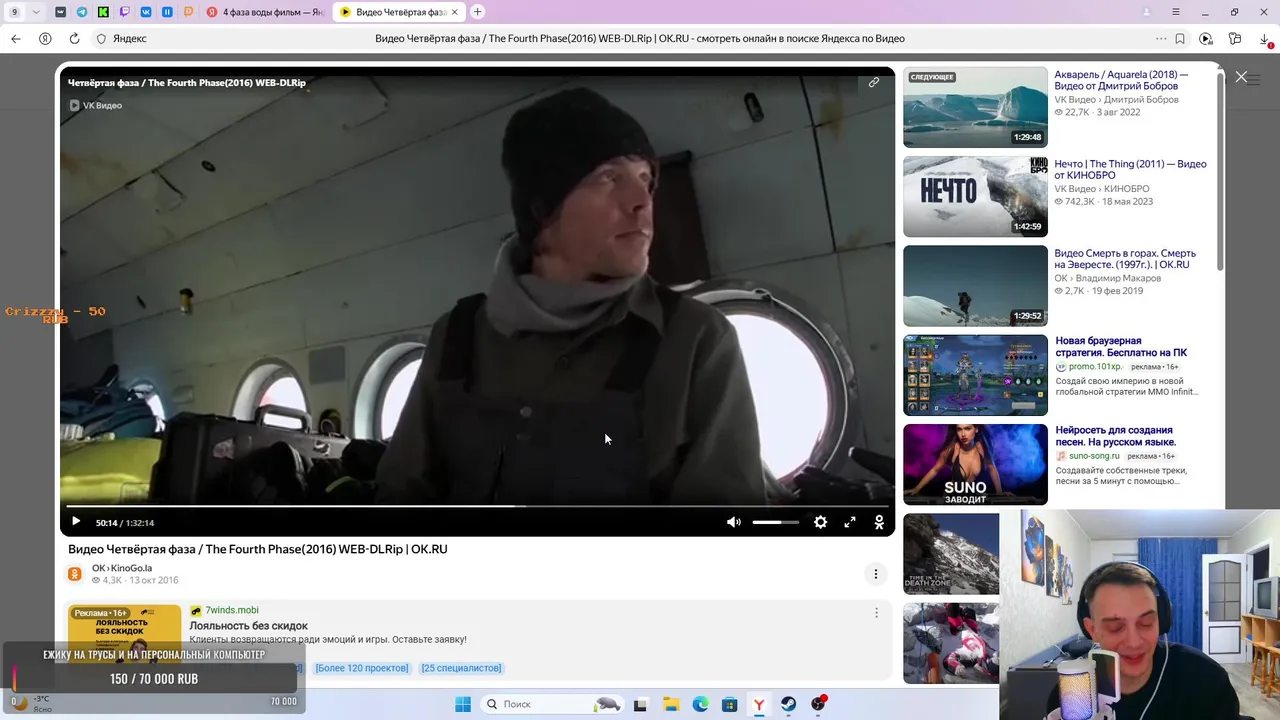Open ad options three-dot menu
This screenshot has width=1280, height=720.
pyautogui.click(x=876, y=613)
